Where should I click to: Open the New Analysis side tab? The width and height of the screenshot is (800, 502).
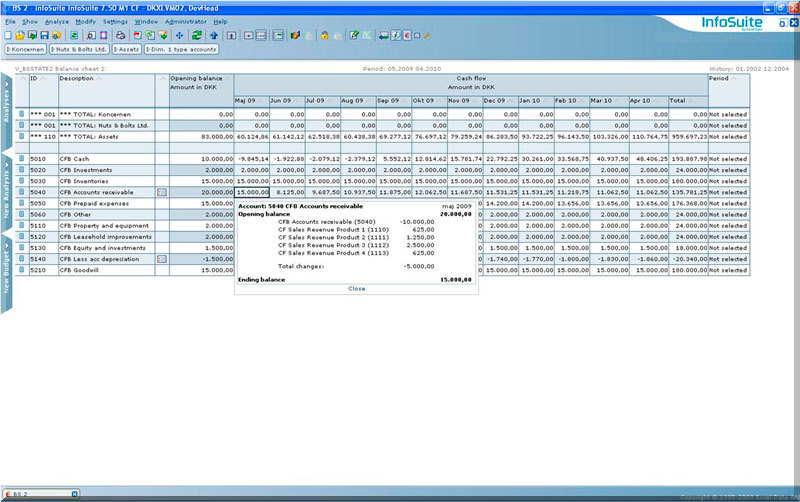[6, 191]
